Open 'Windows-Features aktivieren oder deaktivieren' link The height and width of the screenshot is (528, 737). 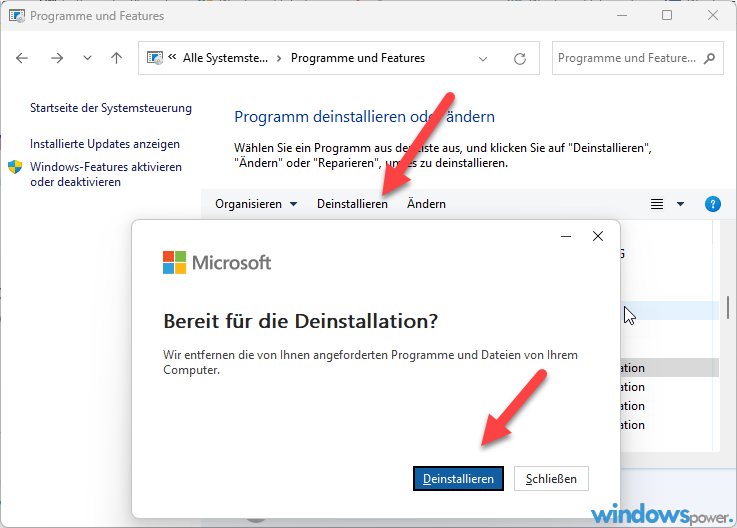(x=106, y=174)
